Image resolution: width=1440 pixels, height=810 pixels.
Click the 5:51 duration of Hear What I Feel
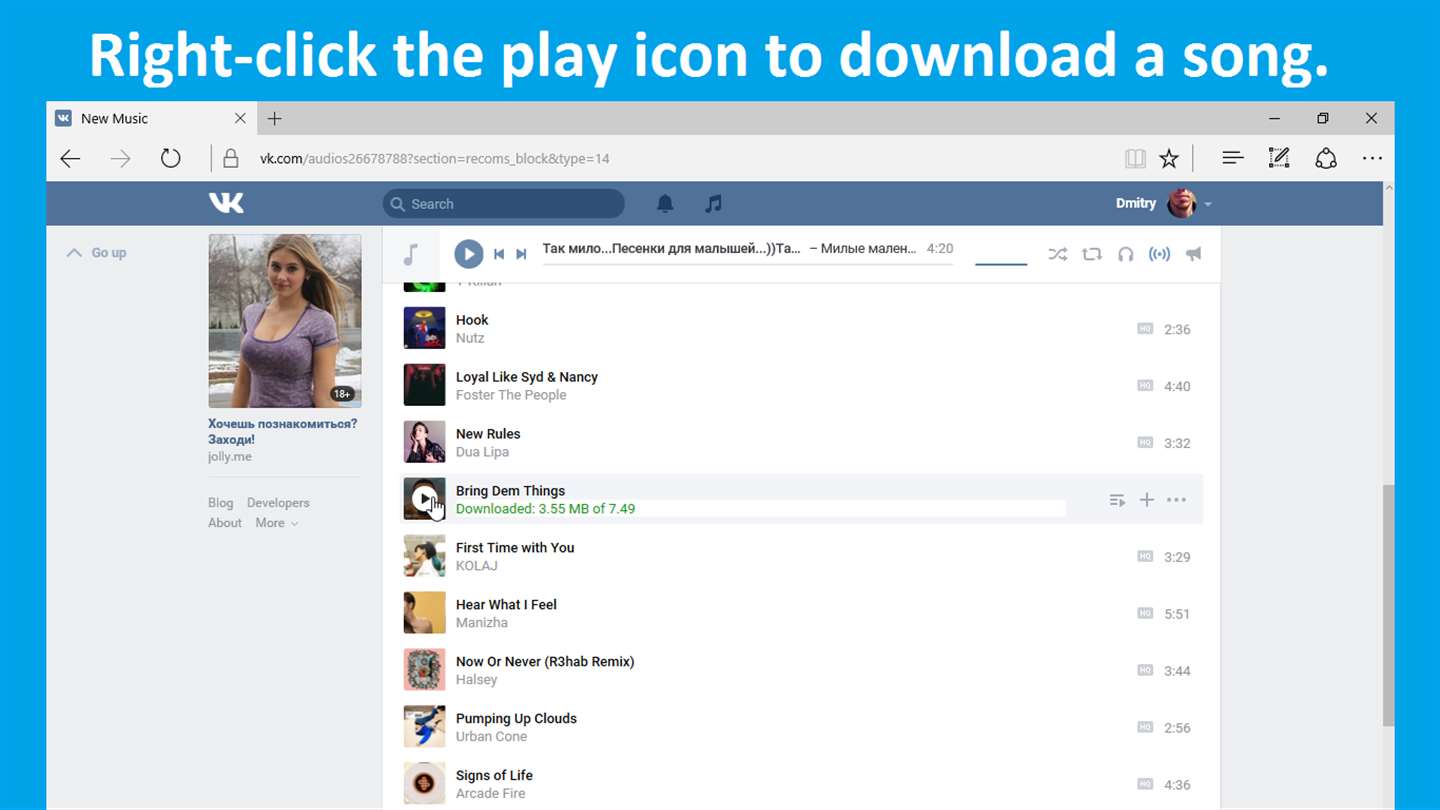(1177, 614)
